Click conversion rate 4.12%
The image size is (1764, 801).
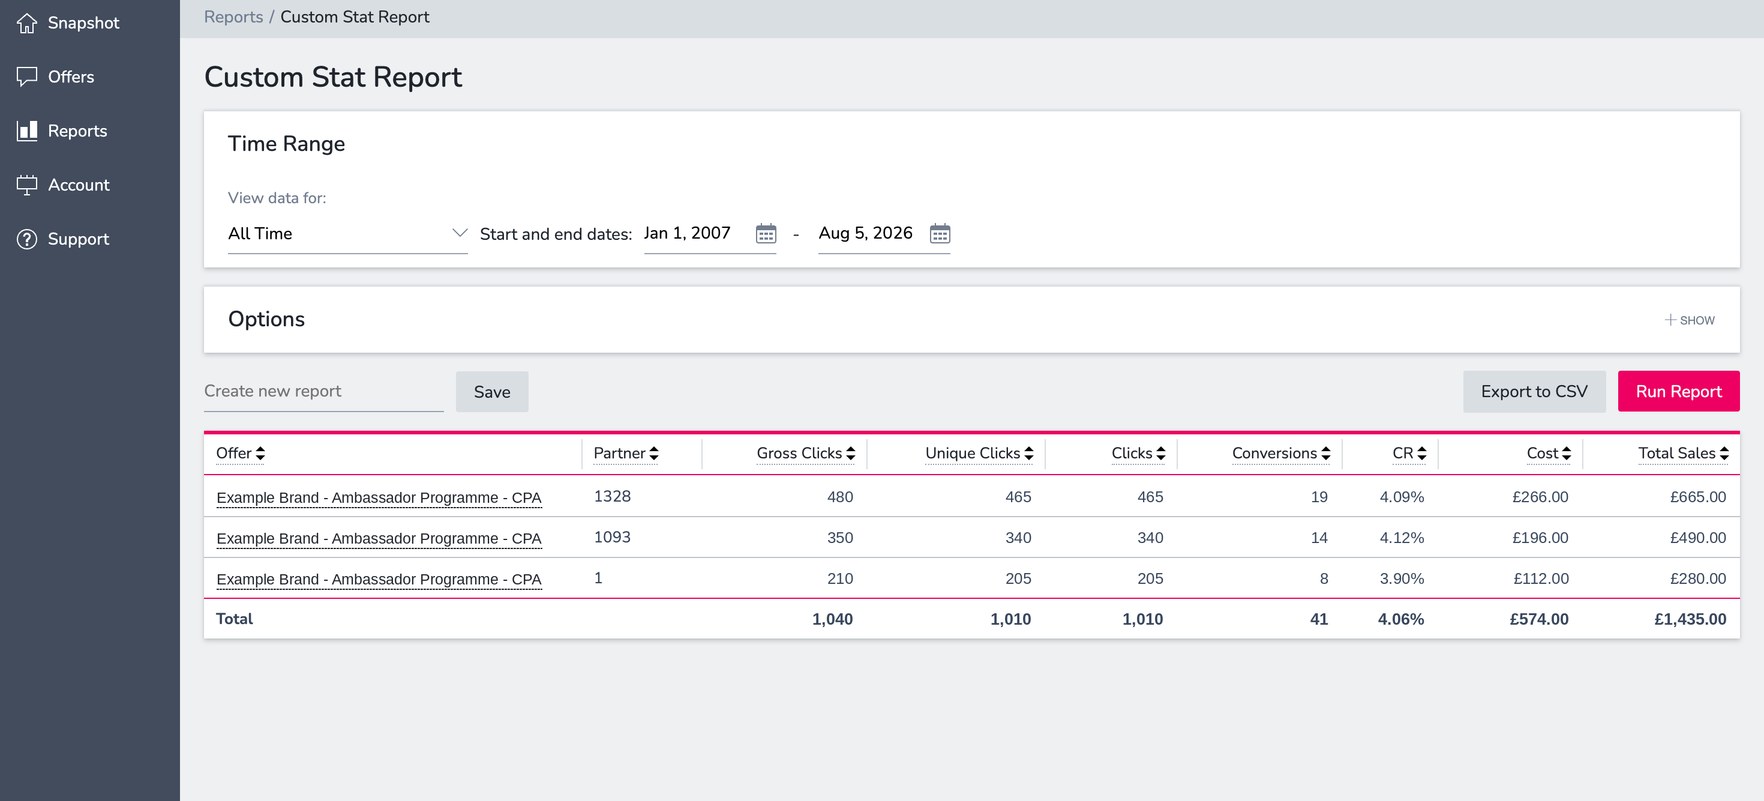1402,538
